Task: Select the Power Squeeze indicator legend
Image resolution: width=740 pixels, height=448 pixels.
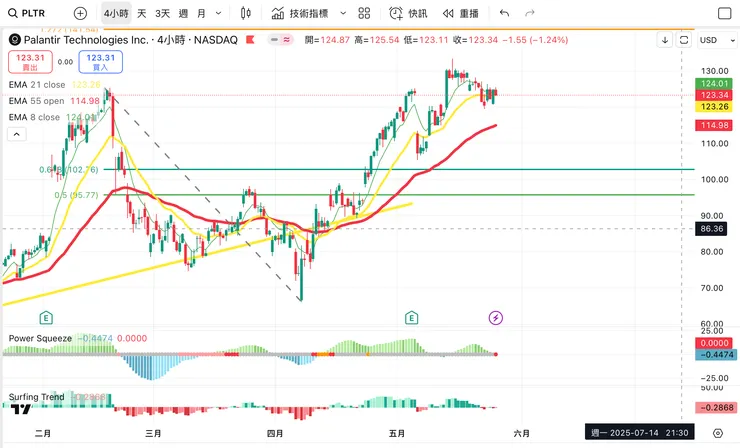Action: (78, 338)
